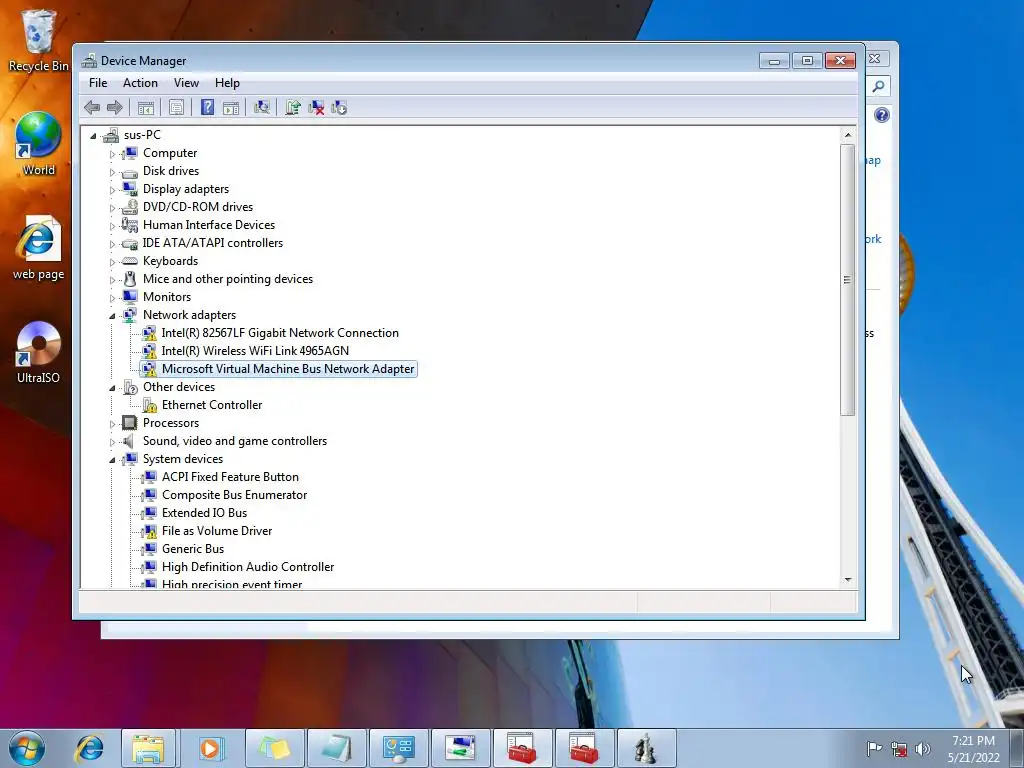Select the Recycle Bin desktop icon
This screenshot has width=1024, height=768.
point(39,40)
